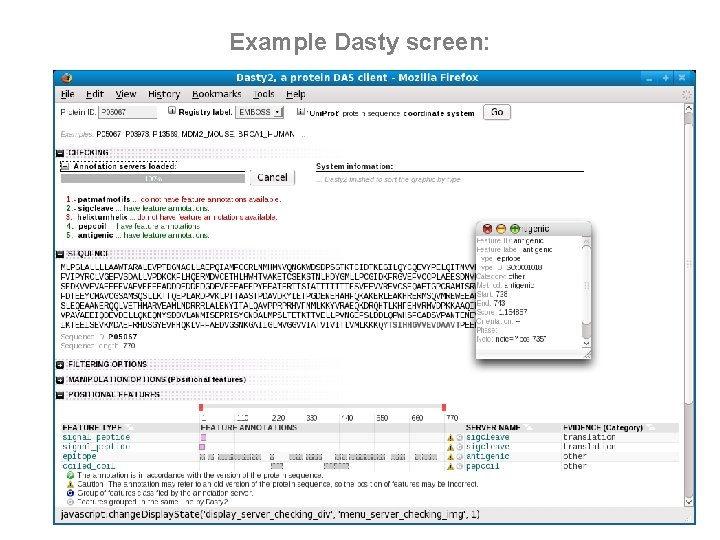
Task: Select example protein BRCA1_HUMAN
Action: (266, 134)
